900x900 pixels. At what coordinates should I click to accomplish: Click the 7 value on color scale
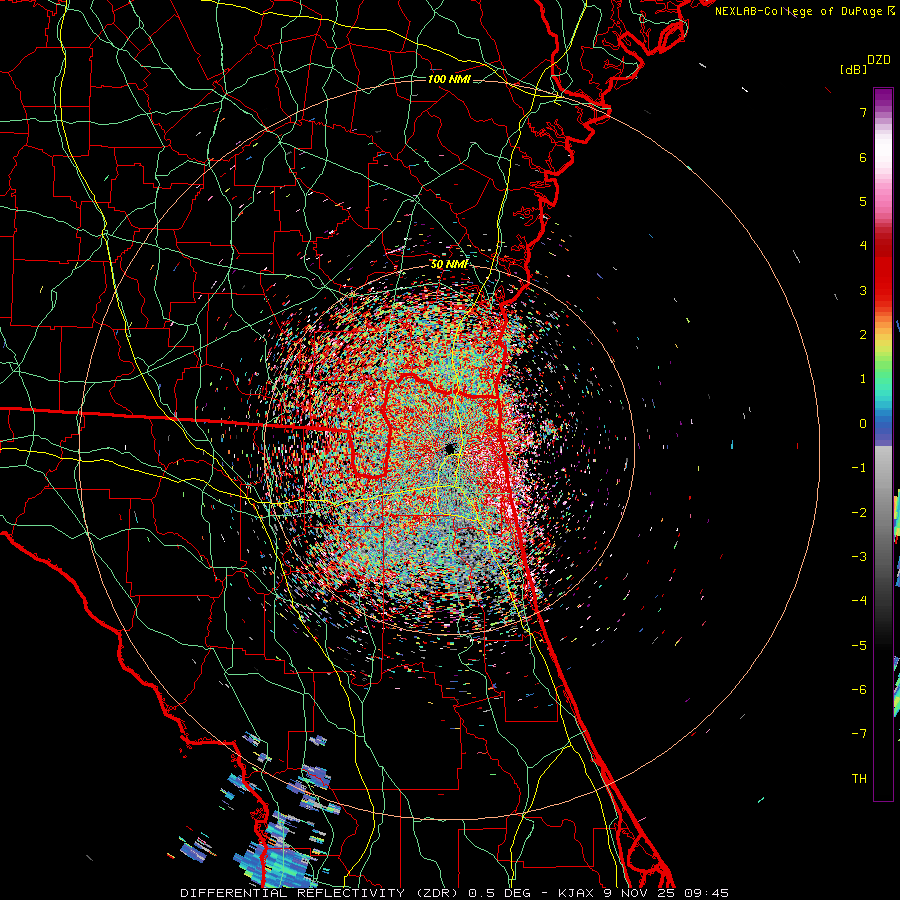(x=863, y=112)
